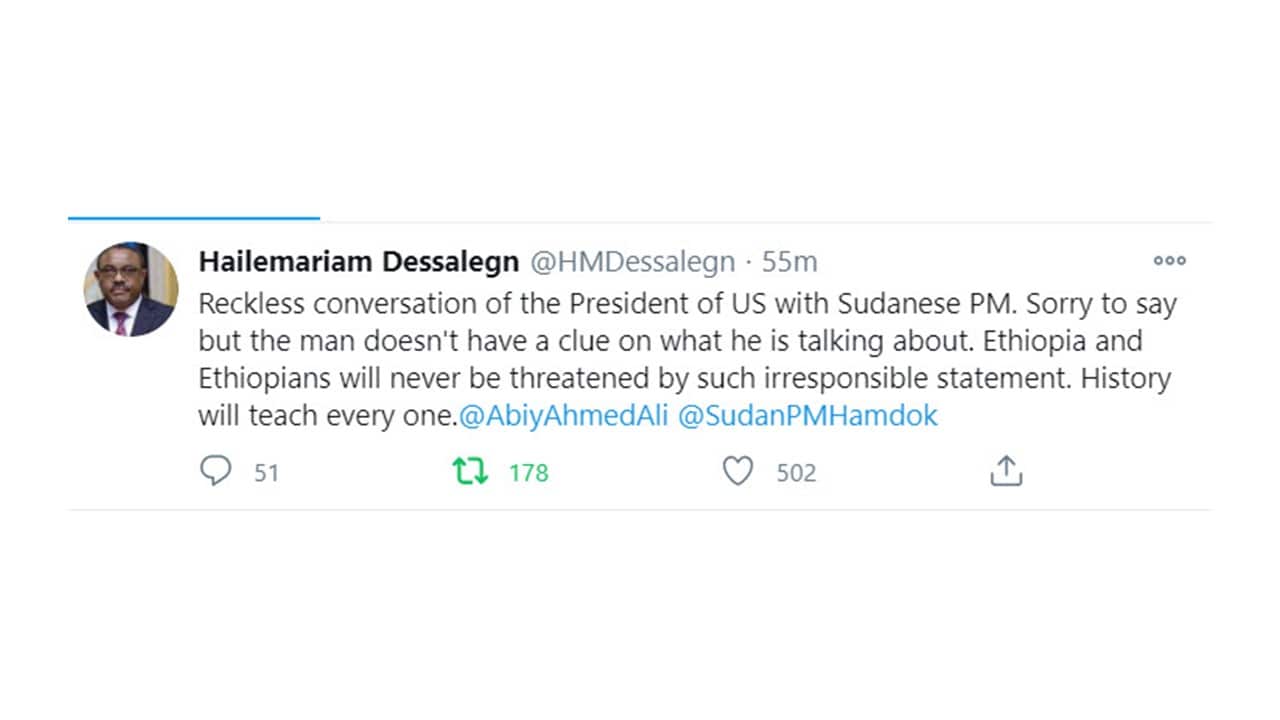
Task: Share the tweet via the share icon
Action: pos(1005,471)
